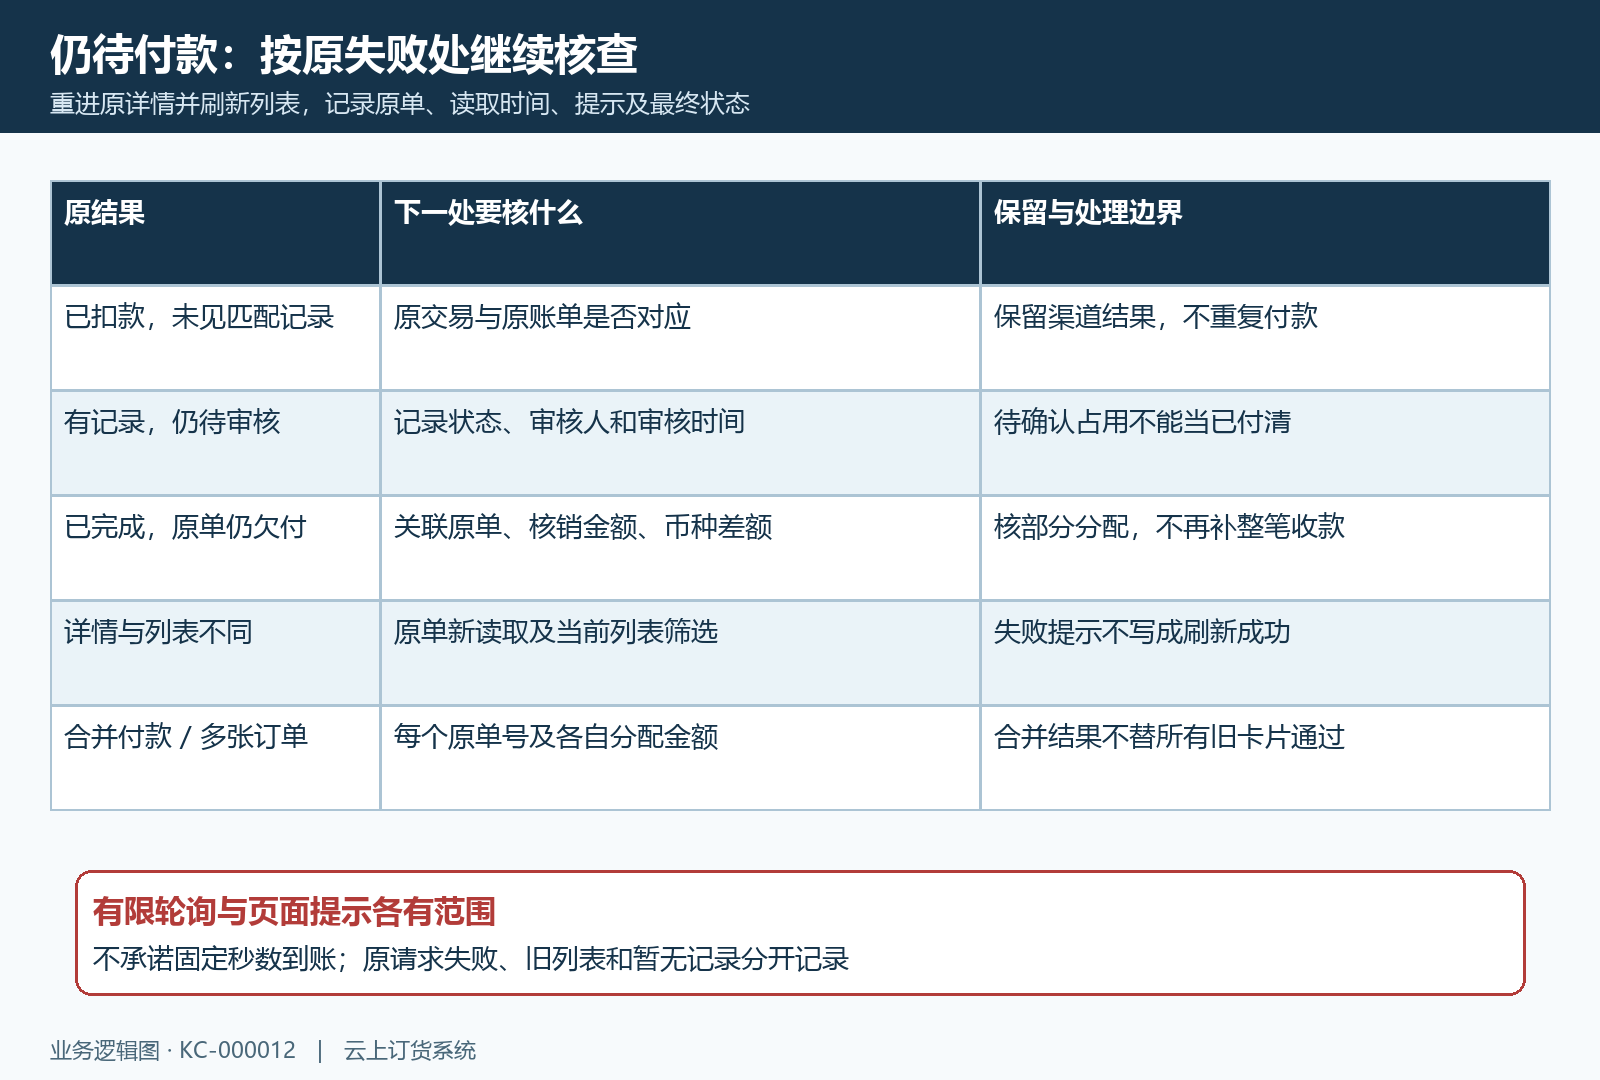This screenshot has height=1080, width=1600.
Task: Select cell 原单新读取及当前列表筛选
Action: 680,653
